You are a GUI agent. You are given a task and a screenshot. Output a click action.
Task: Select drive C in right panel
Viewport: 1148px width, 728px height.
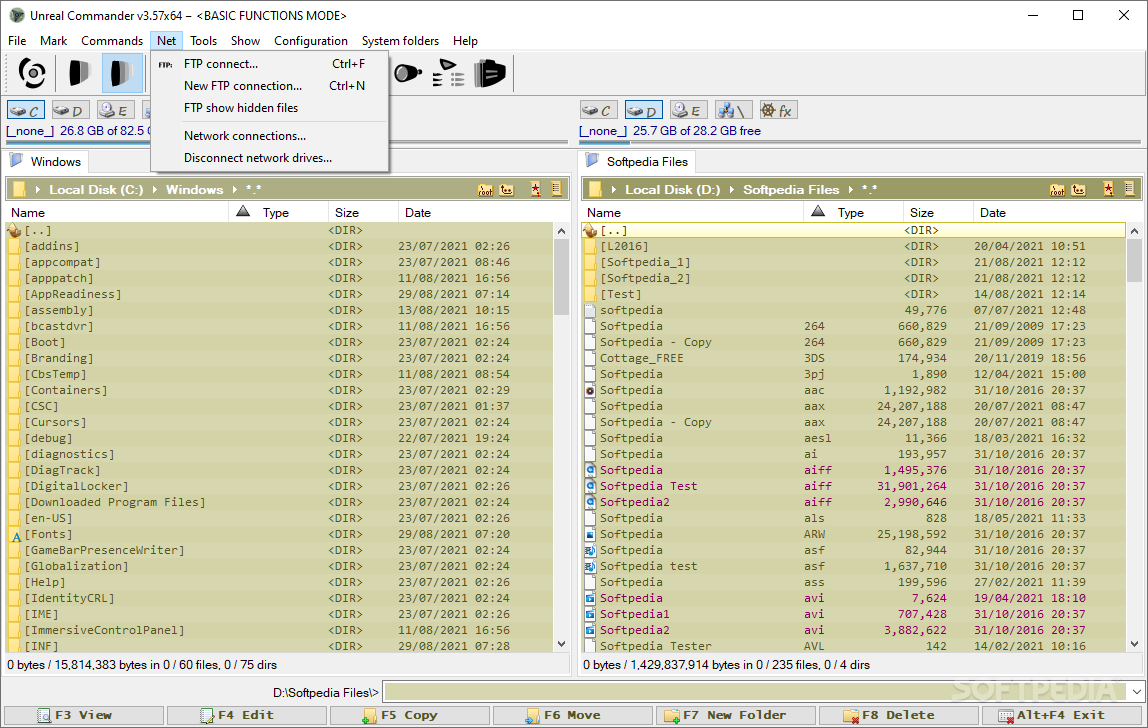point(598,111)
